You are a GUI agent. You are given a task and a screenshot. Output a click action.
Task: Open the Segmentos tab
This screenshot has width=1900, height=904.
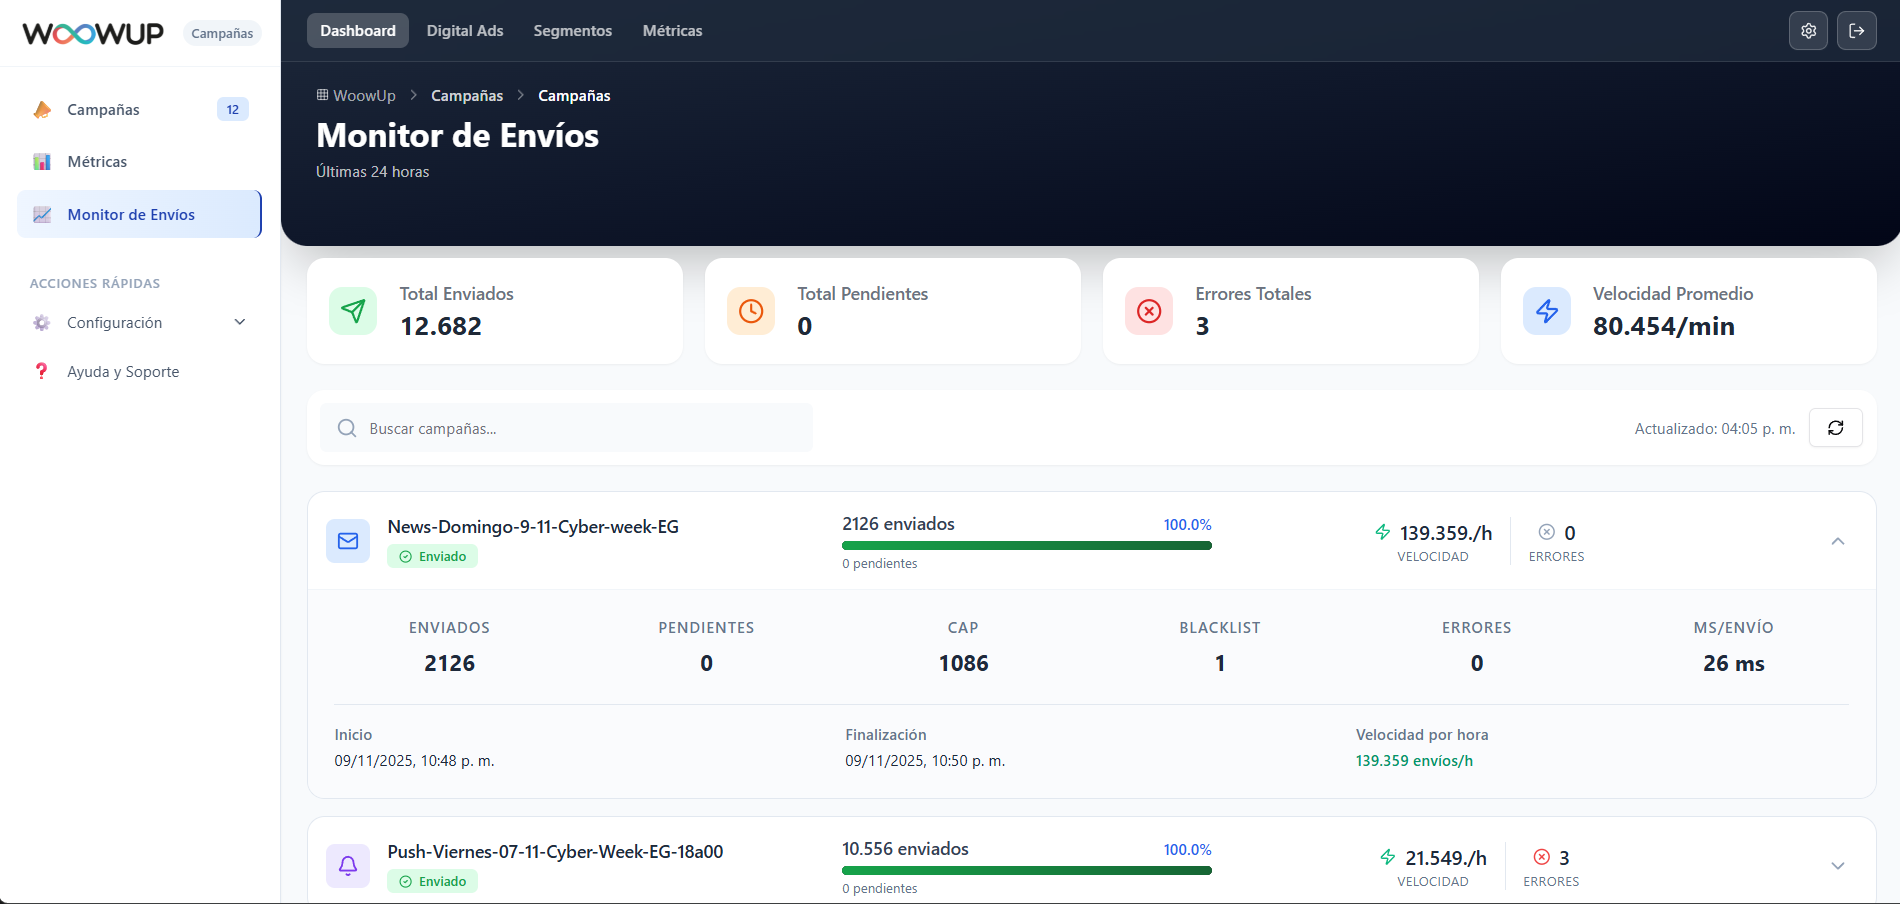click(572, 31)
